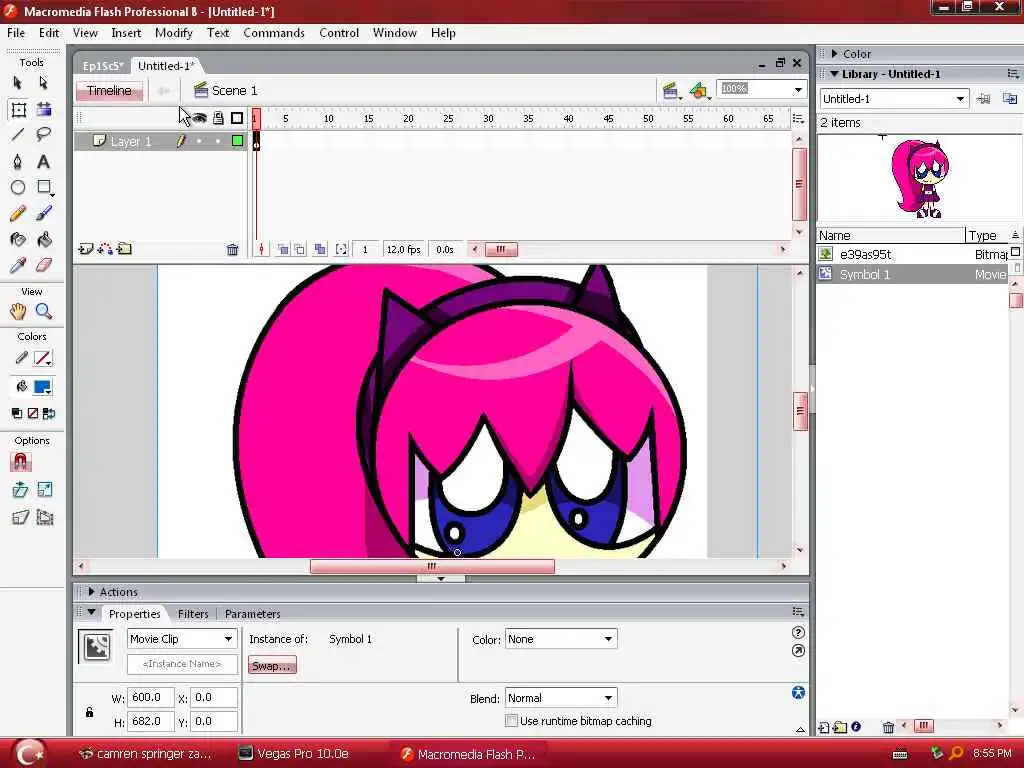The image size is (1024, 768).
Task: Click the Timeline toggle button
Action: 109,91
